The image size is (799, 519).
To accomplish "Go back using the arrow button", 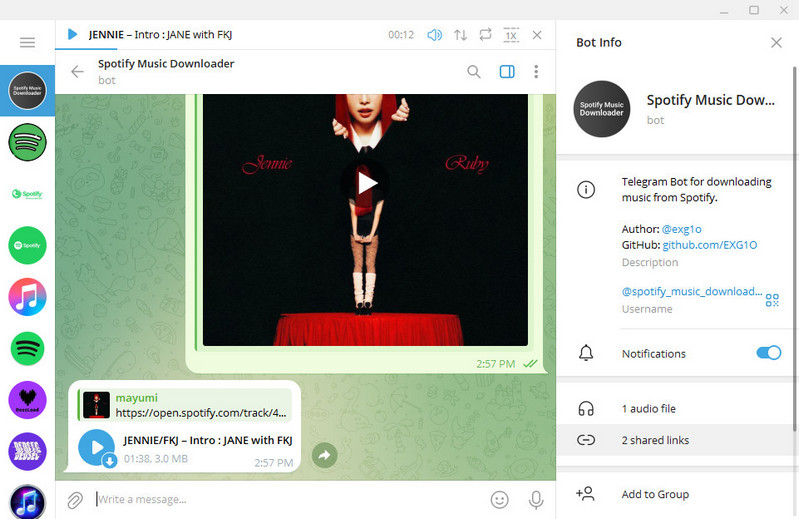I will (77, 71).
